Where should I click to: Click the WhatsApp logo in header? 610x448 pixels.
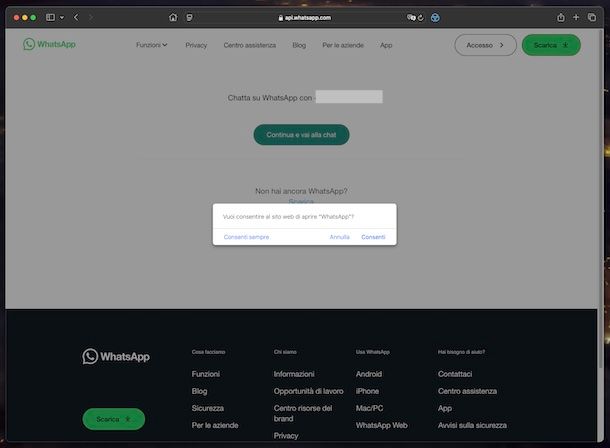pos(49,44)
